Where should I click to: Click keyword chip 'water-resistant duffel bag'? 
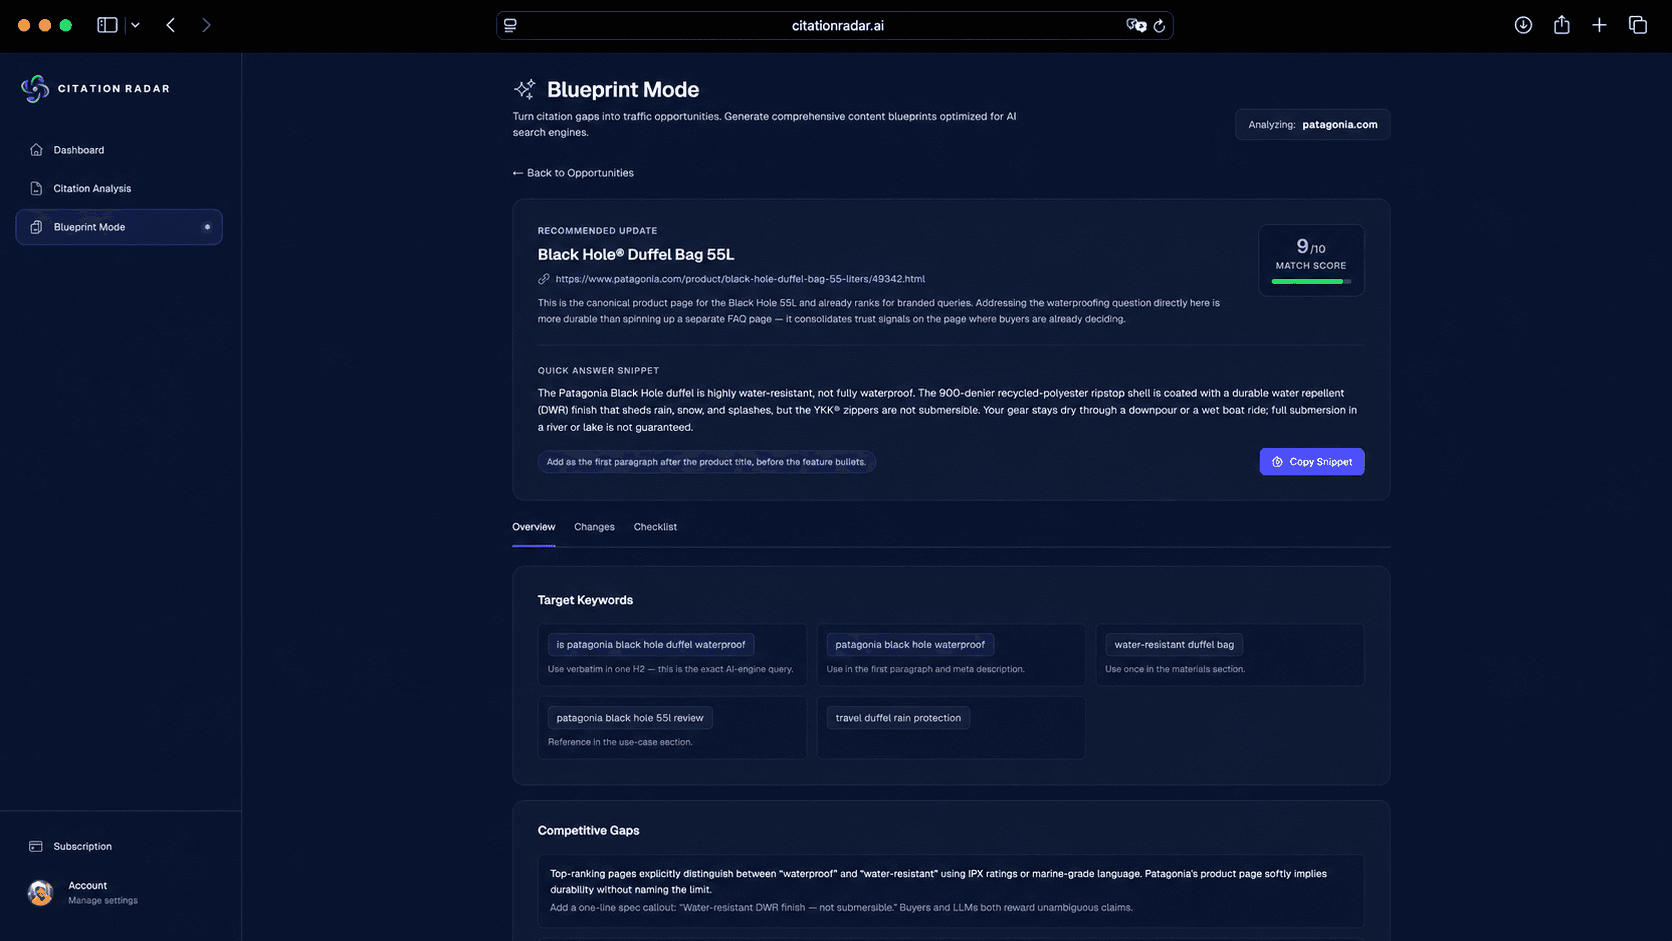[1174, 645]
